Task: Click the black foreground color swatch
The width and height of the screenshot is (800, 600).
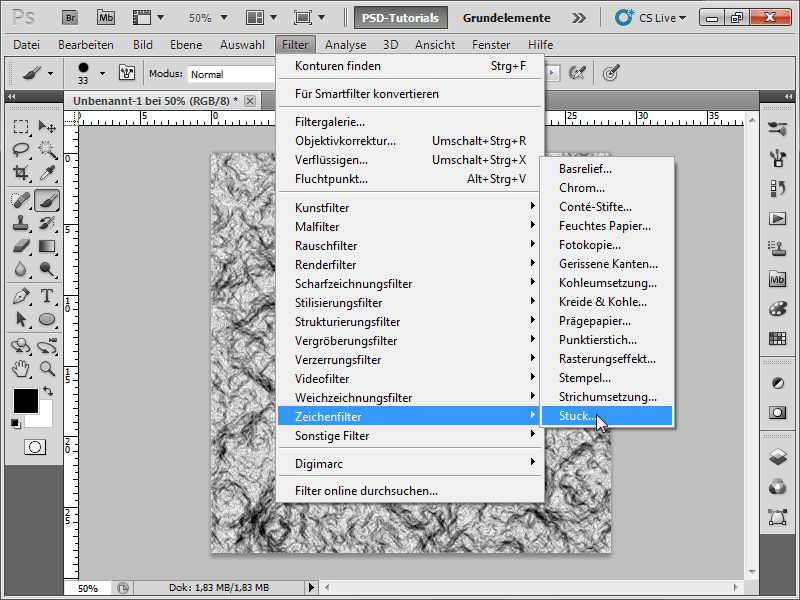Action: click(x=26, y=401)
